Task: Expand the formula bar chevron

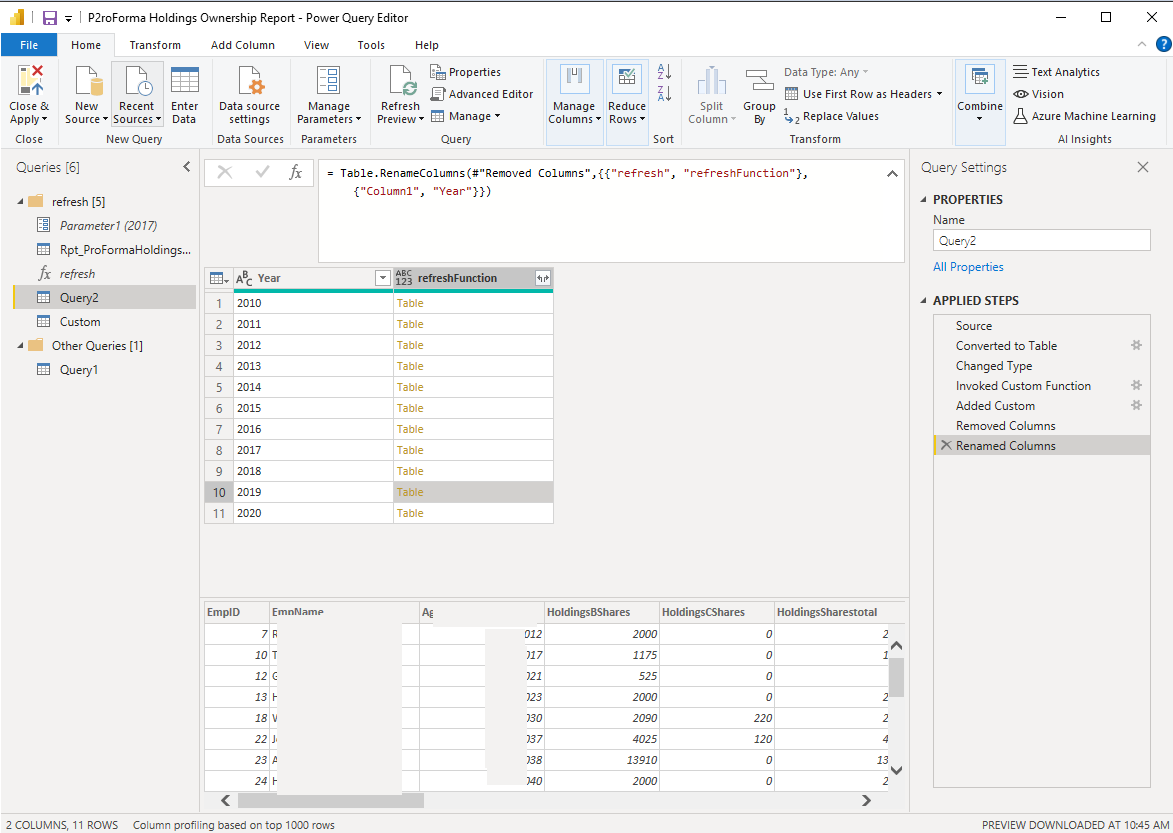Action: 892,173
